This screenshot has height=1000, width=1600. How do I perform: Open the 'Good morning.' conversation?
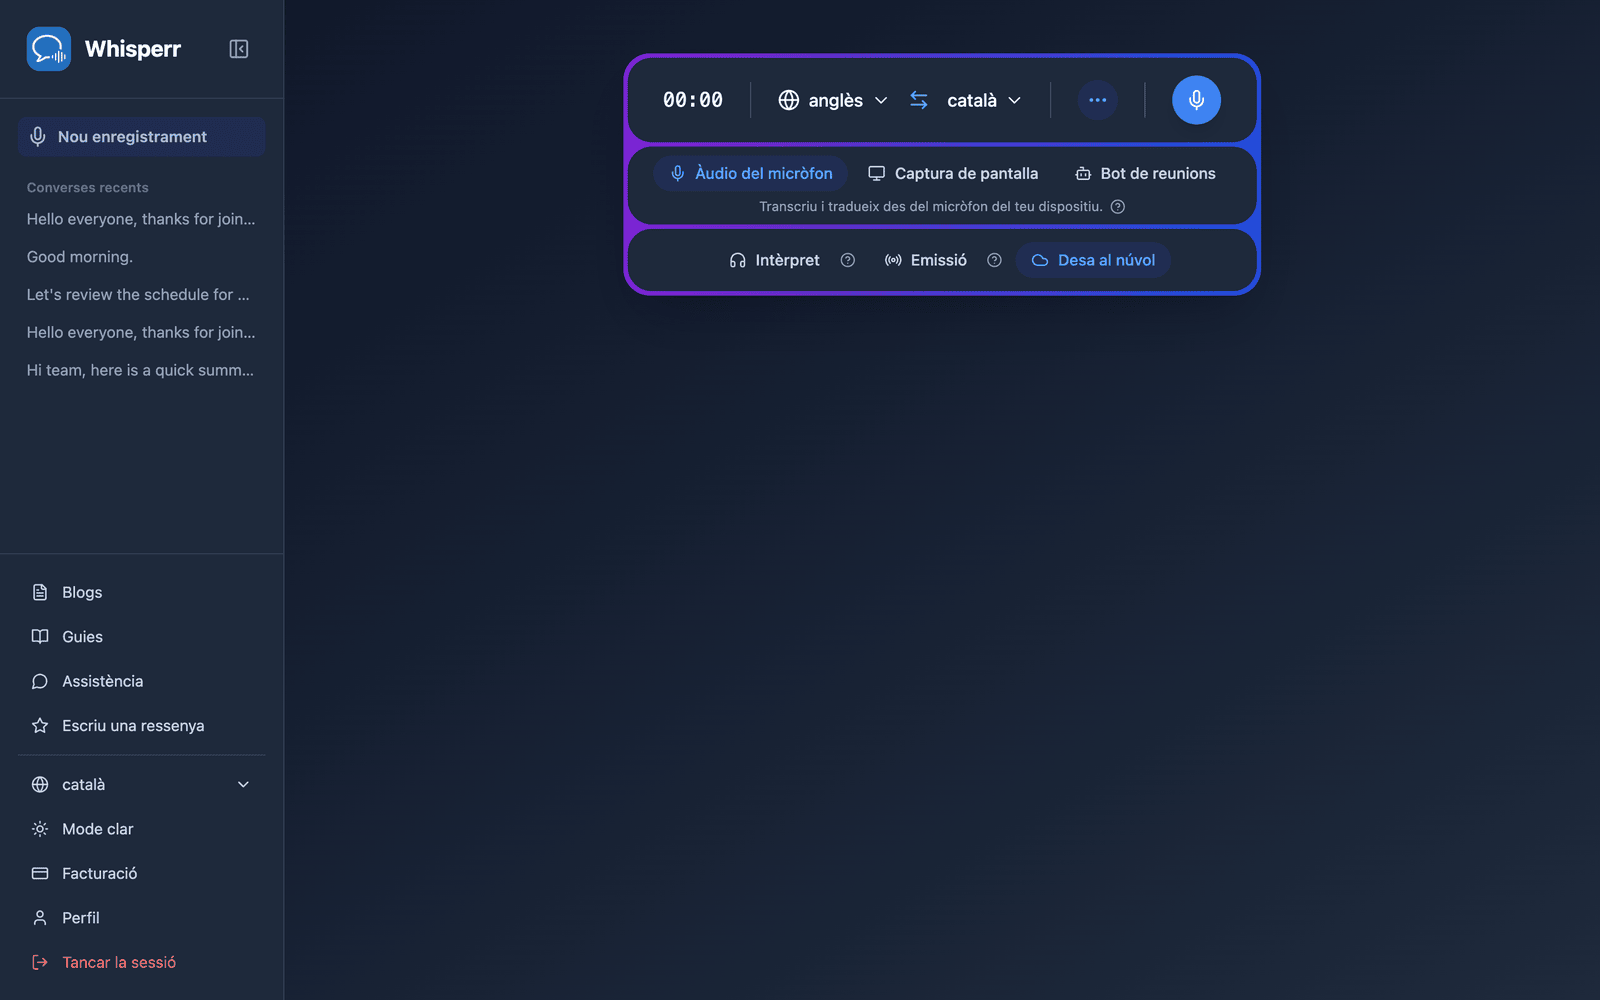[x=141, y=257]
